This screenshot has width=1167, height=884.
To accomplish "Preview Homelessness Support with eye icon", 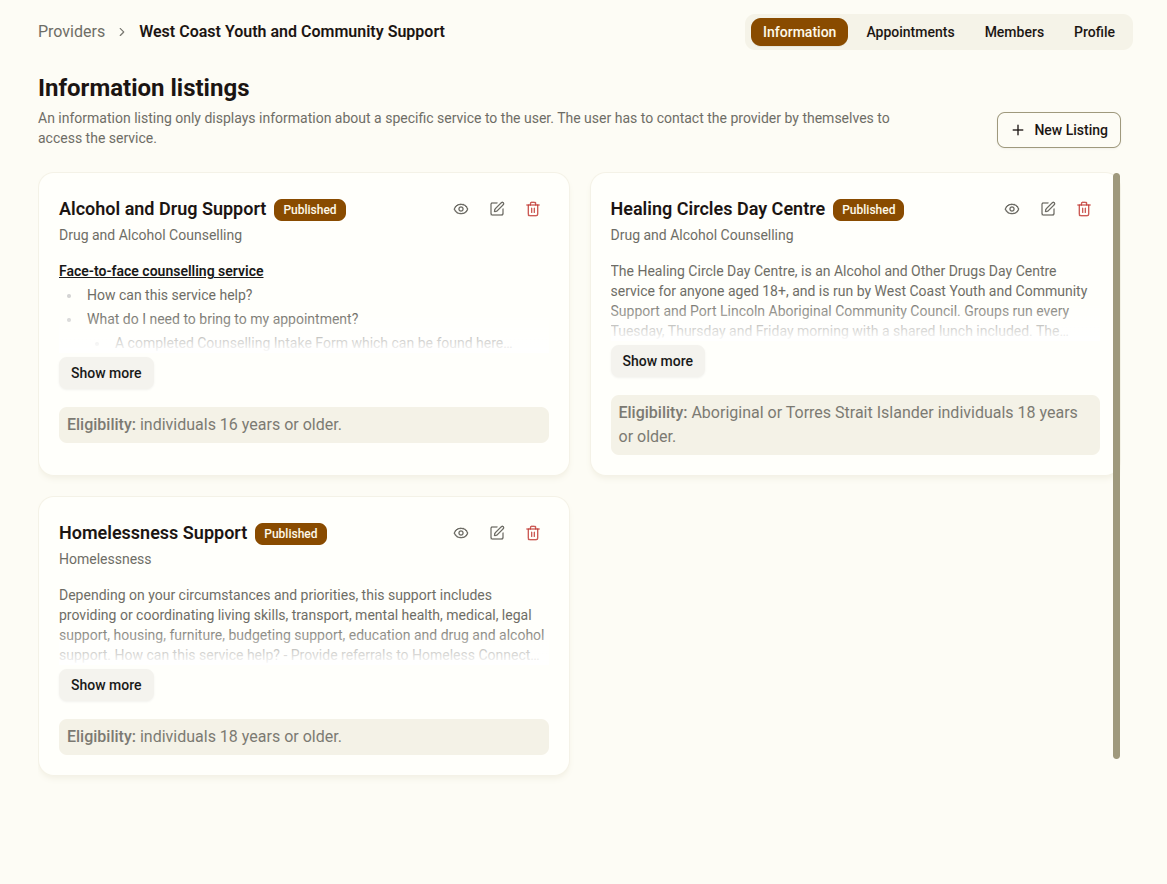I will pos(461,533).
